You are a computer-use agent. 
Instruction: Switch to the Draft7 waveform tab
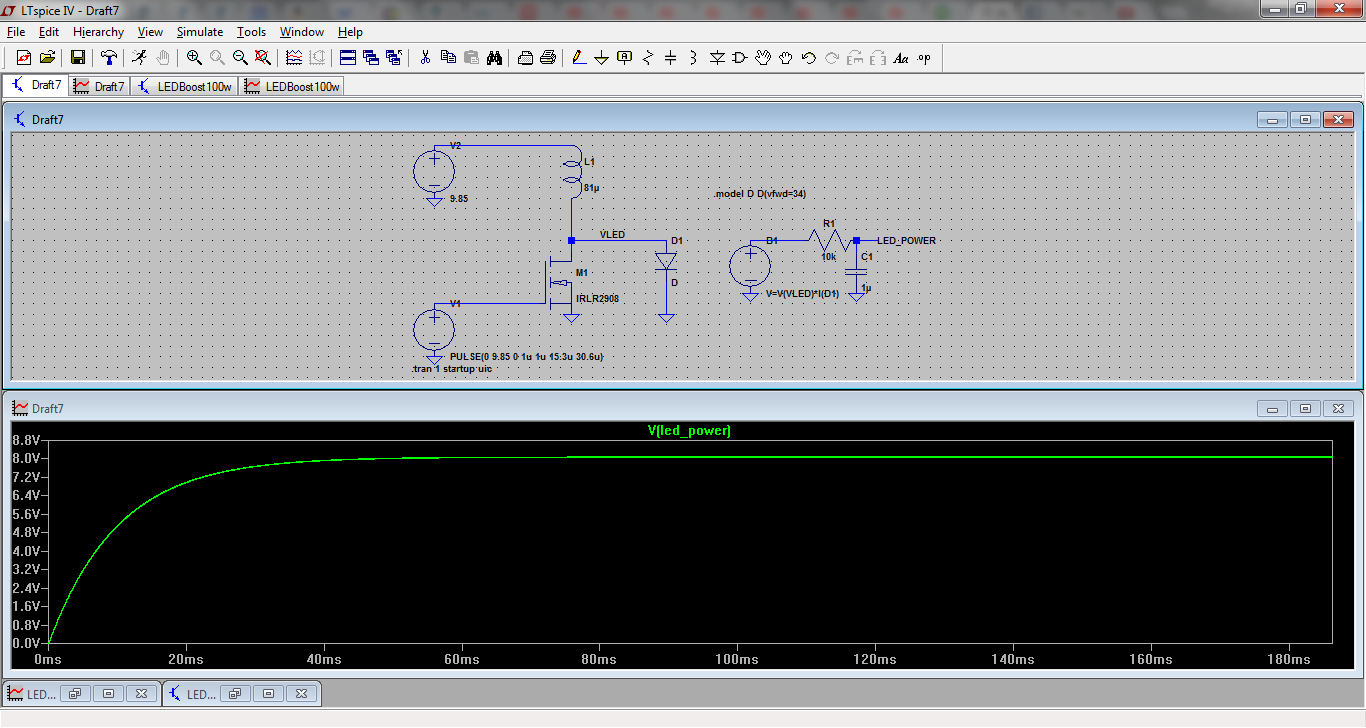(100, 86)
